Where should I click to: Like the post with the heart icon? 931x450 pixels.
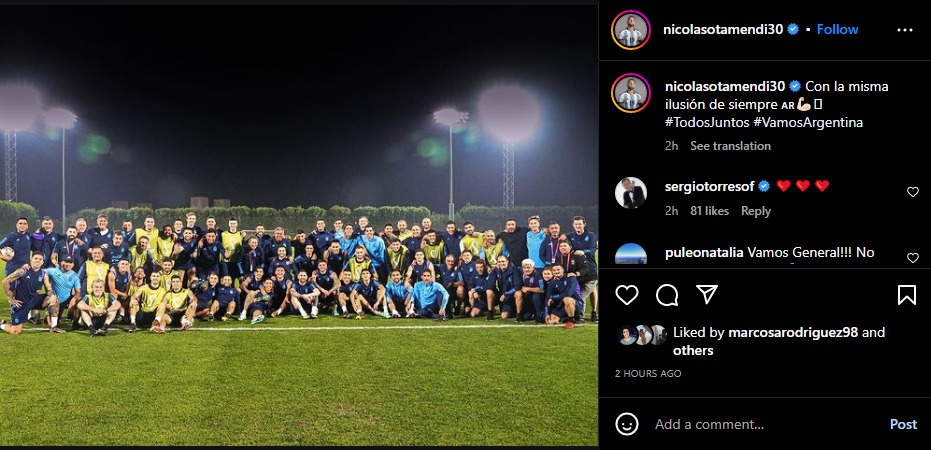click(626, 295)
